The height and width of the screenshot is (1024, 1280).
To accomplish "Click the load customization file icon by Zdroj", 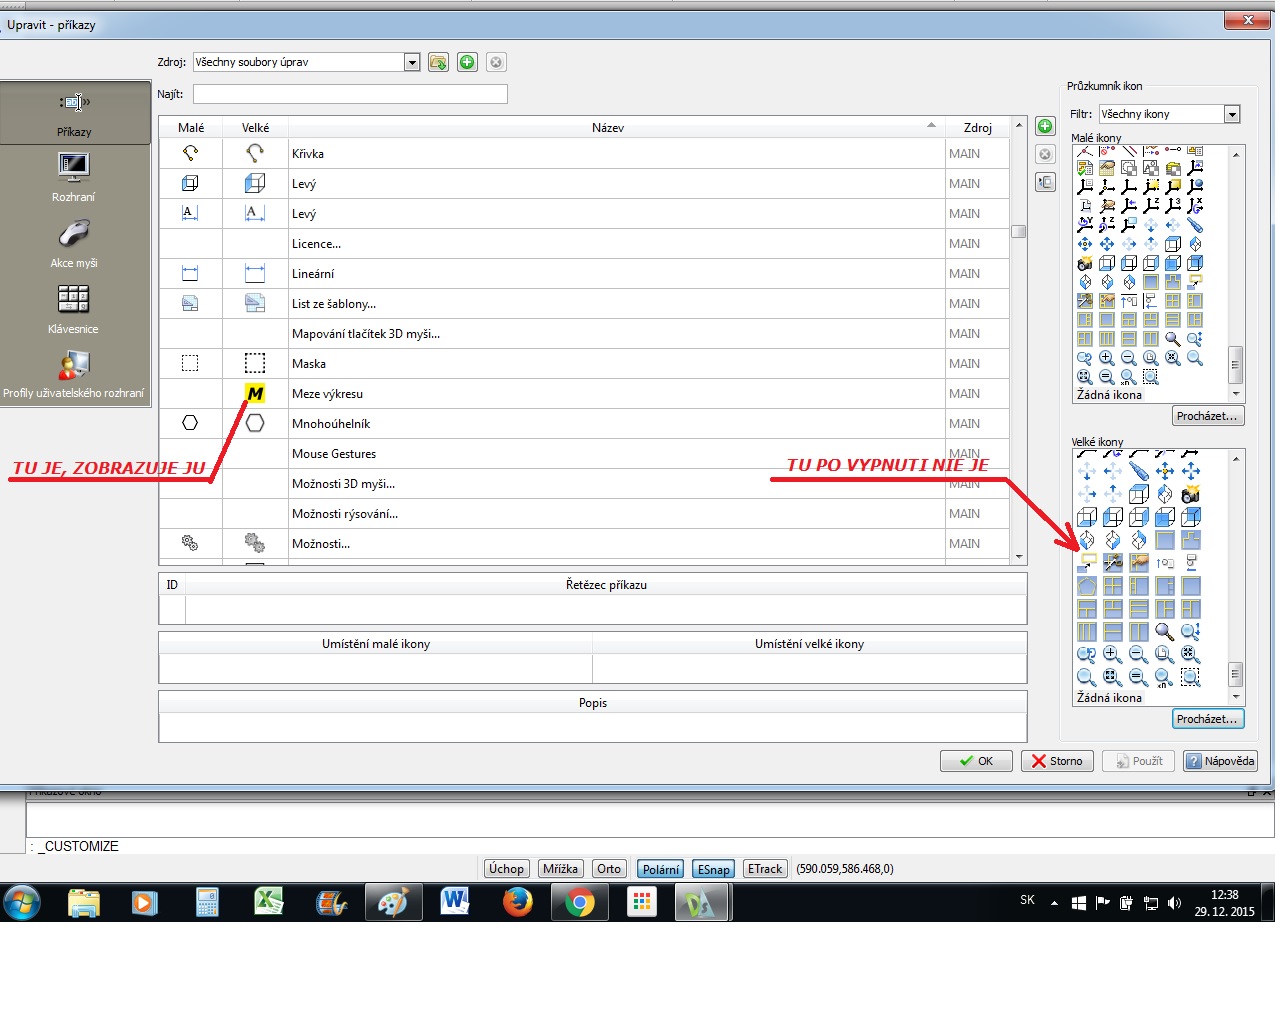I will tap(438, 62).
